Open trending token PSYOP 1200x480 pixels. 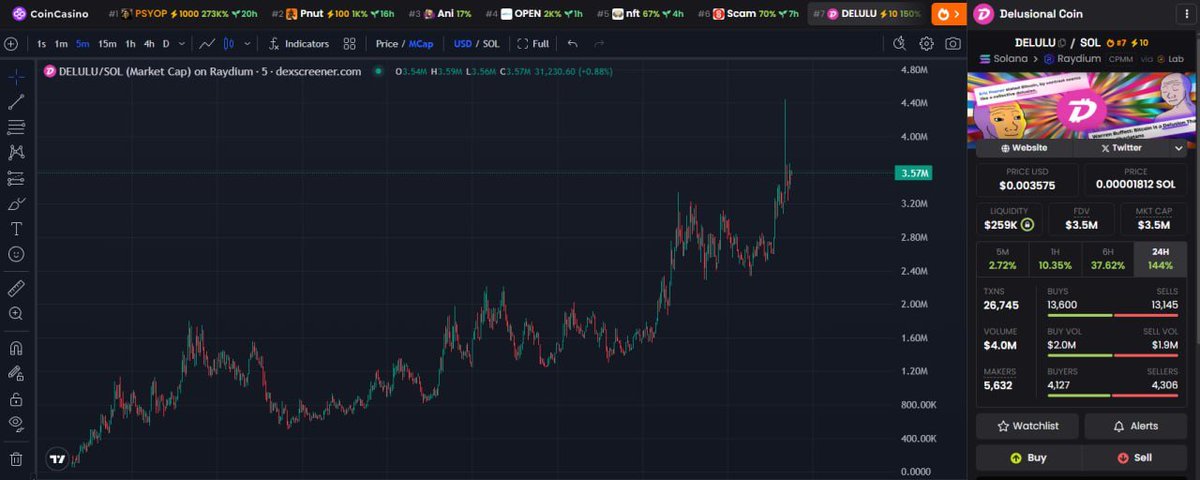[x=183, y=14]
